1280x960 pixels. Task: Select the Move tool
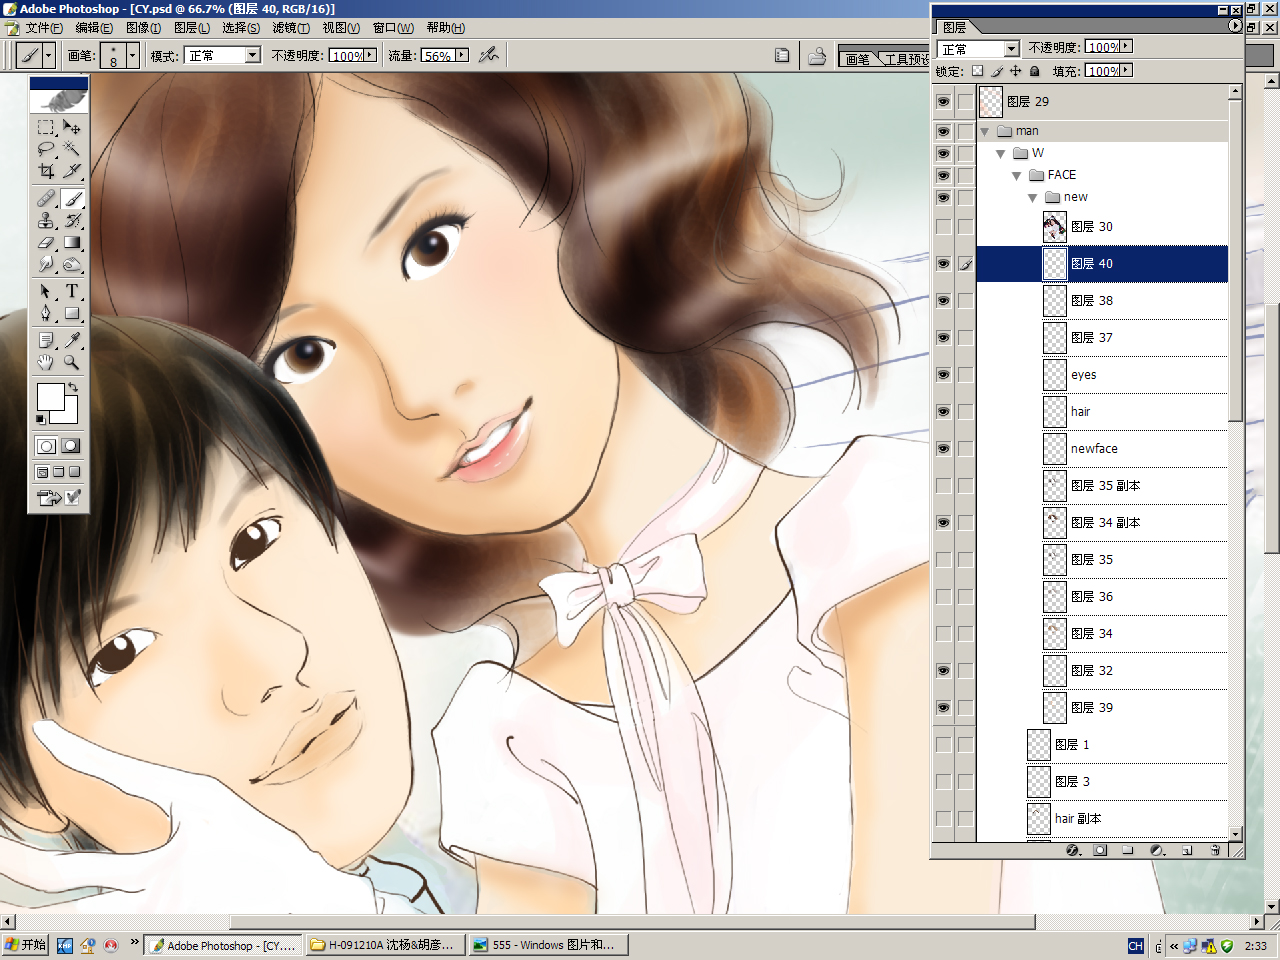(72, 128)
